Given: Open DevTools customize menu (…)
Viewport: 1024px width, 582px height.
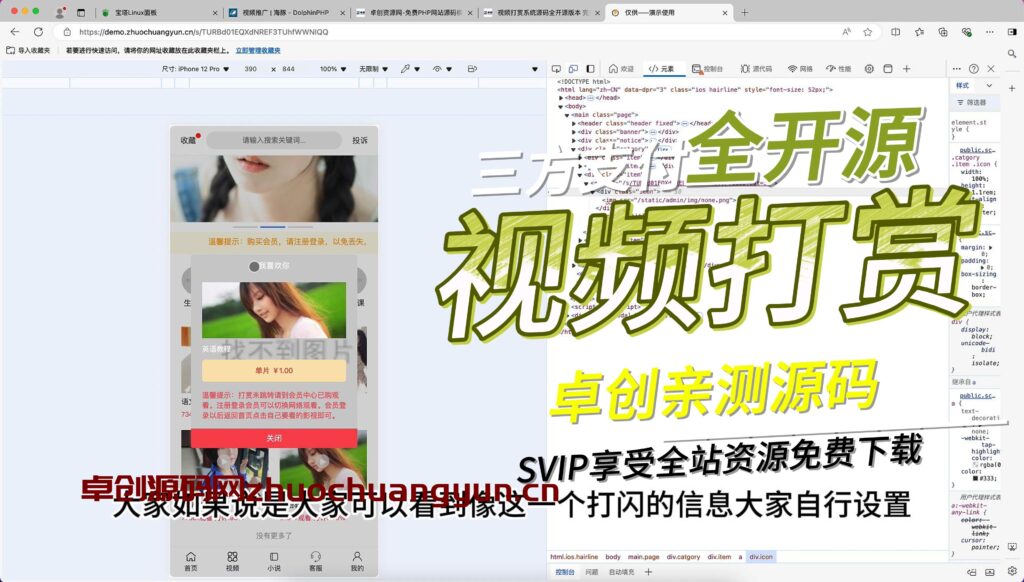Looking at the screenshot, I should pyautogui.click(x=957, y=69).
